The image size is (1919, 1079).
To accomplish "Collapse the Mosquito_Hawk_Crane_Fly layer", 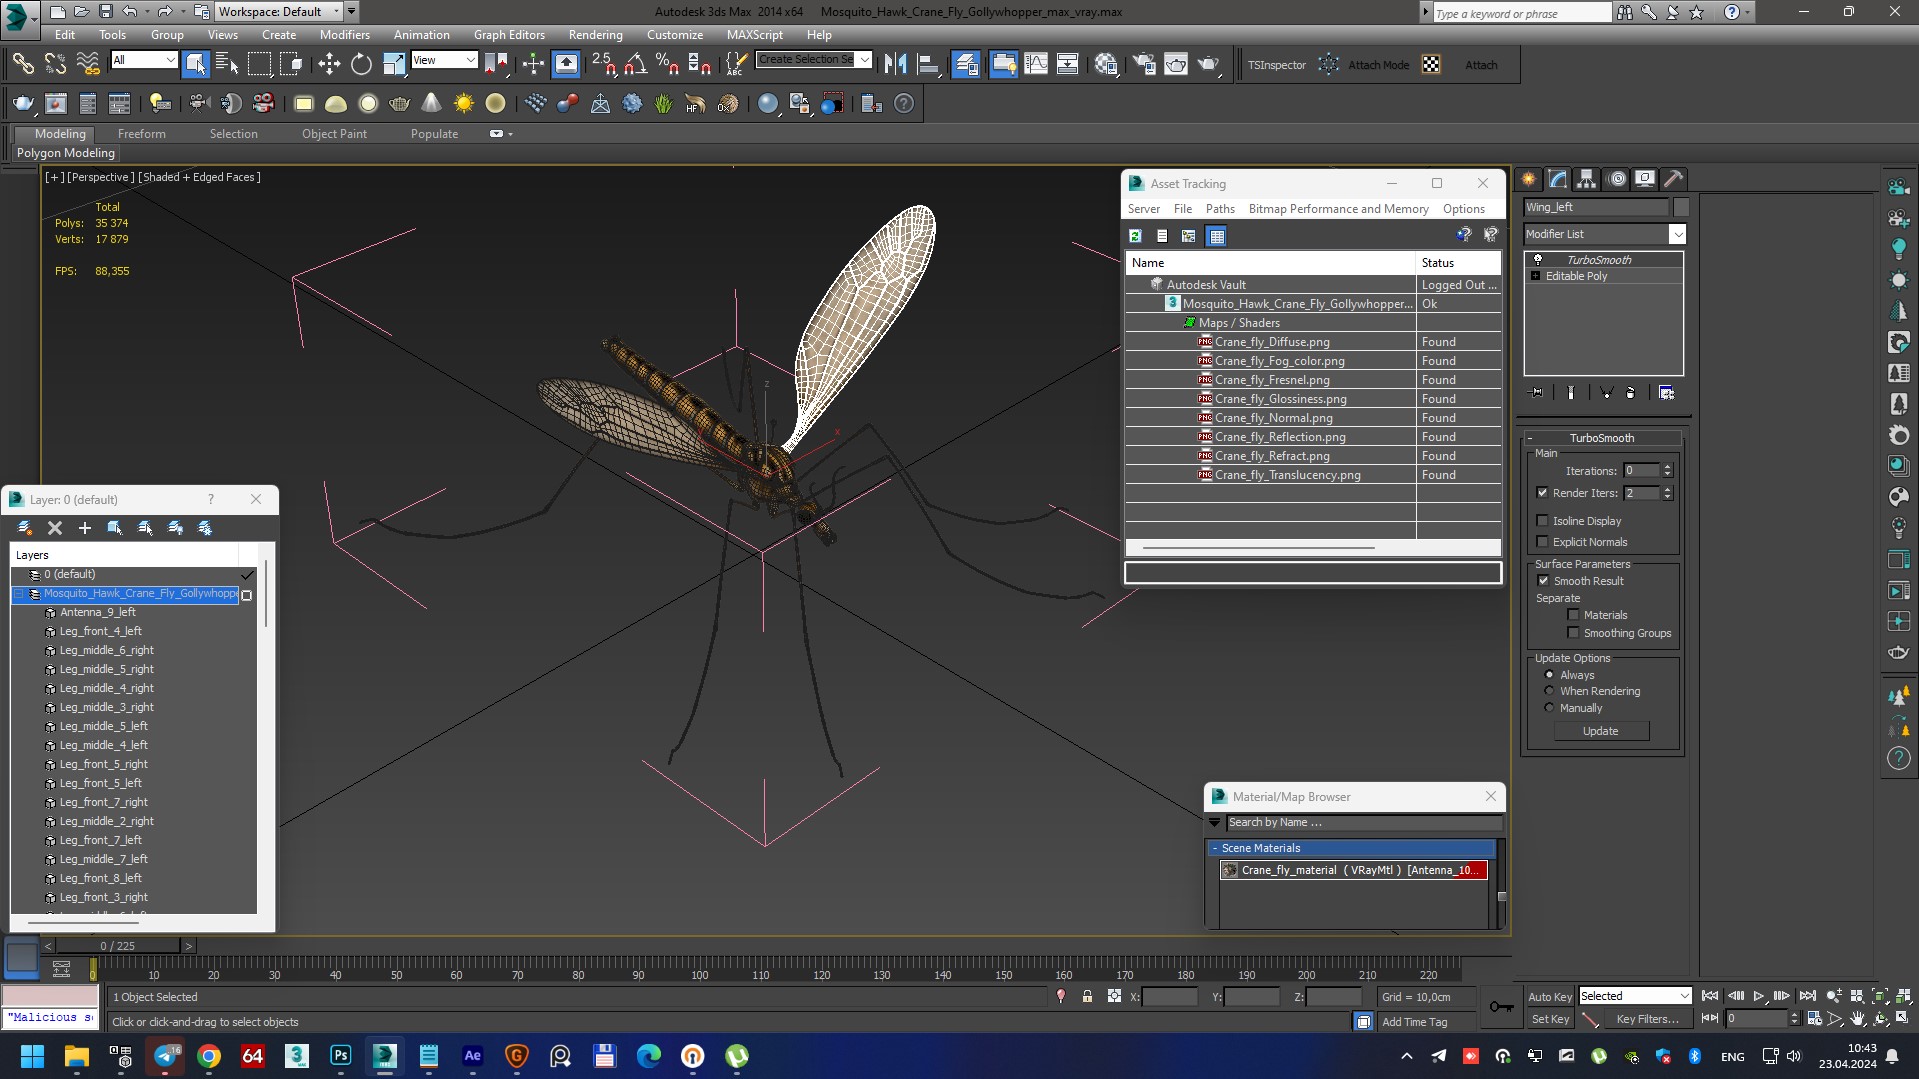I will point(18,594).
